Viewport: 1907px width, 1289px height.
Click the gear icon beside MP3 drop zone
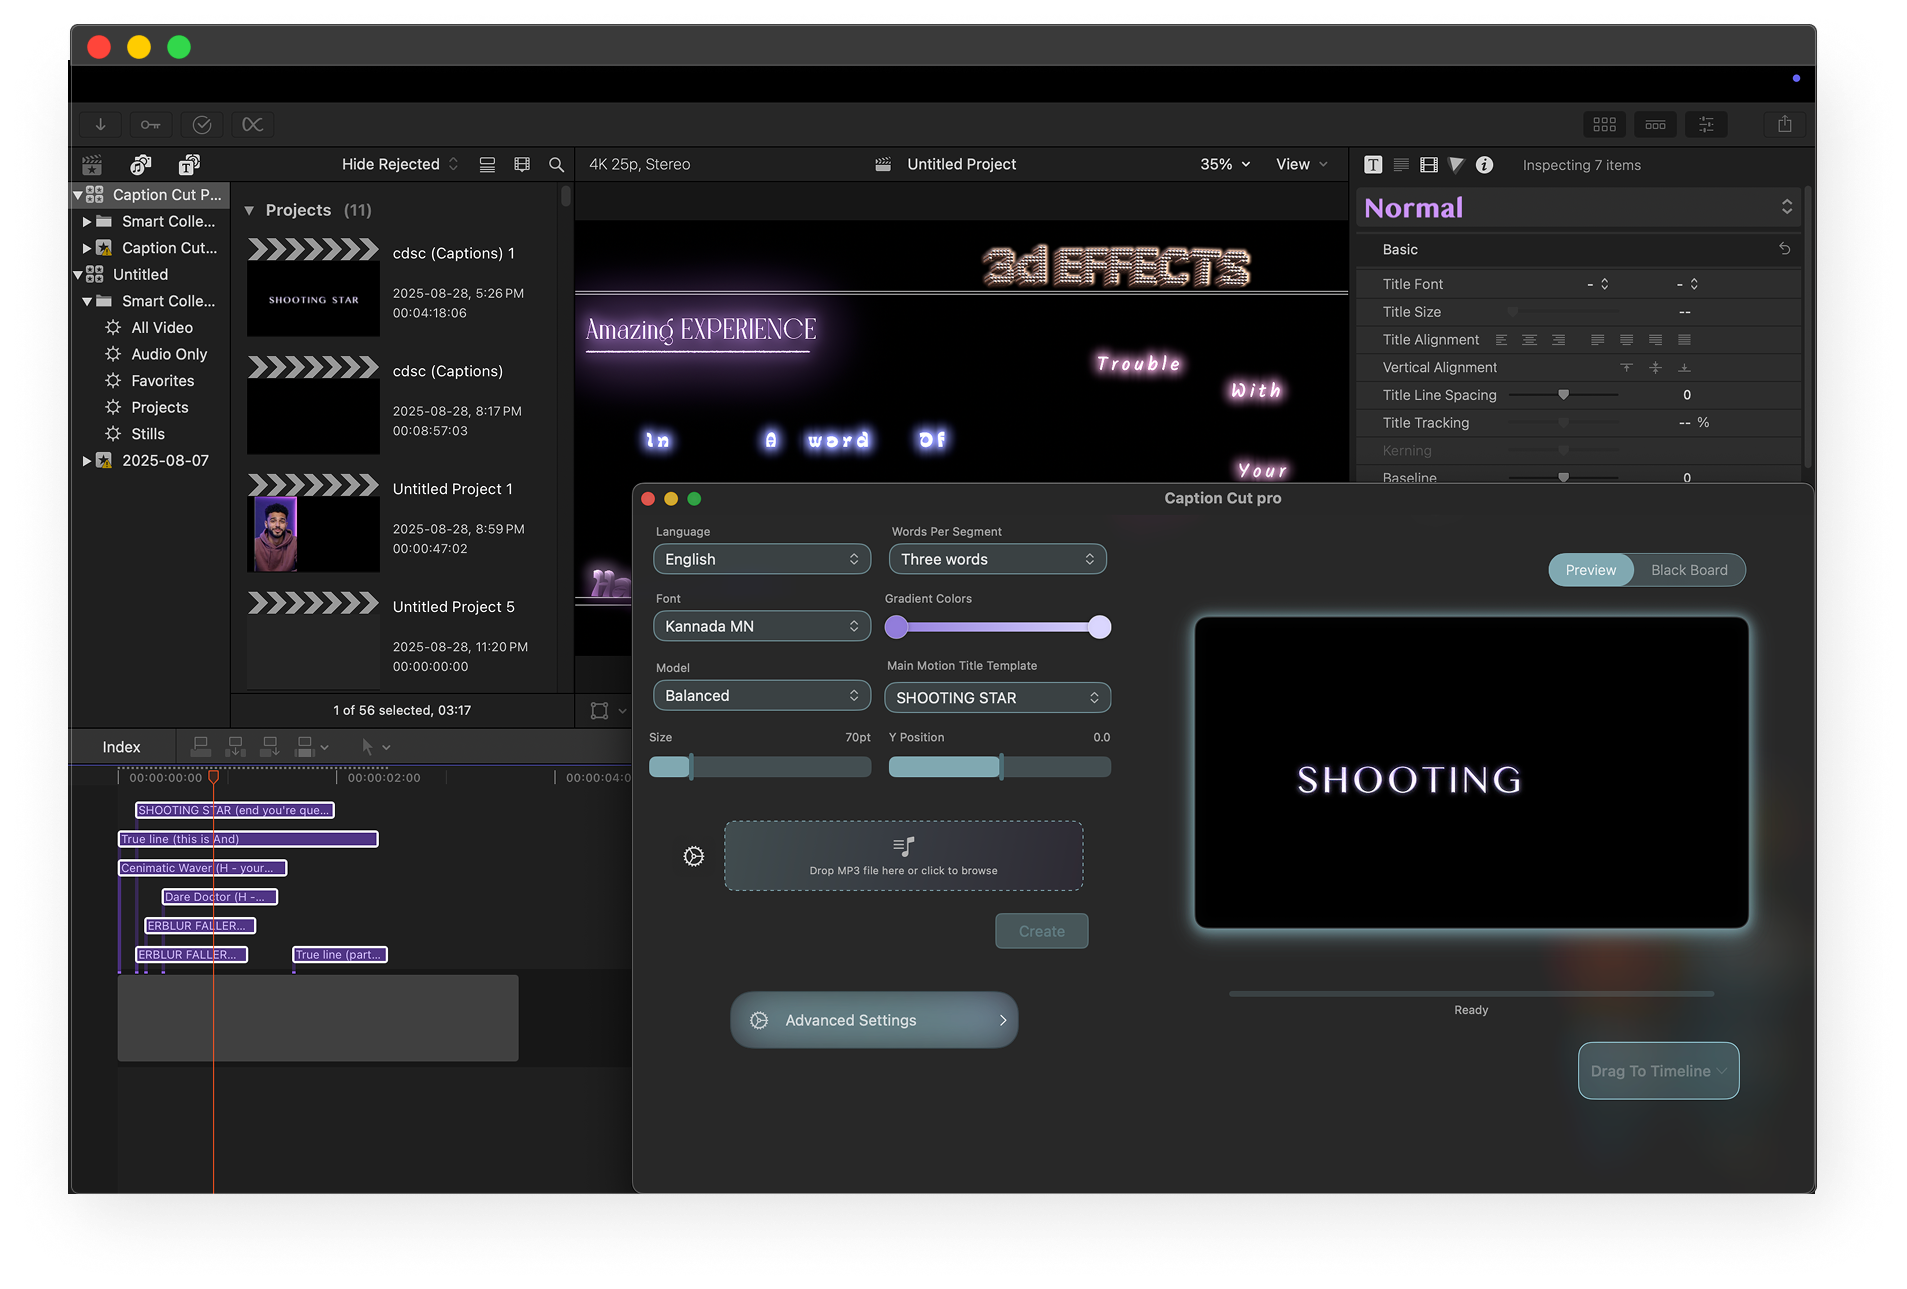(x=693, y=856)
